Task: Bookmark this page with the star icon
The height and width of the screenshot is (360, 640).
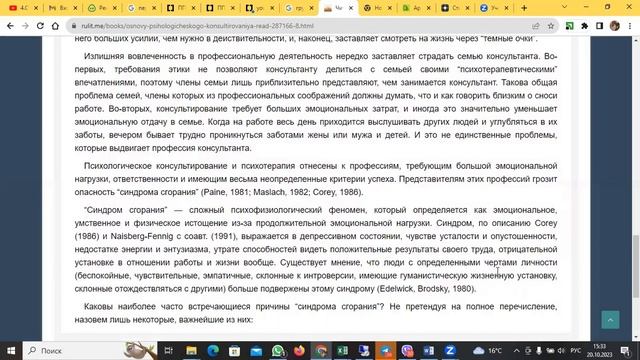Action: [551, 26]
